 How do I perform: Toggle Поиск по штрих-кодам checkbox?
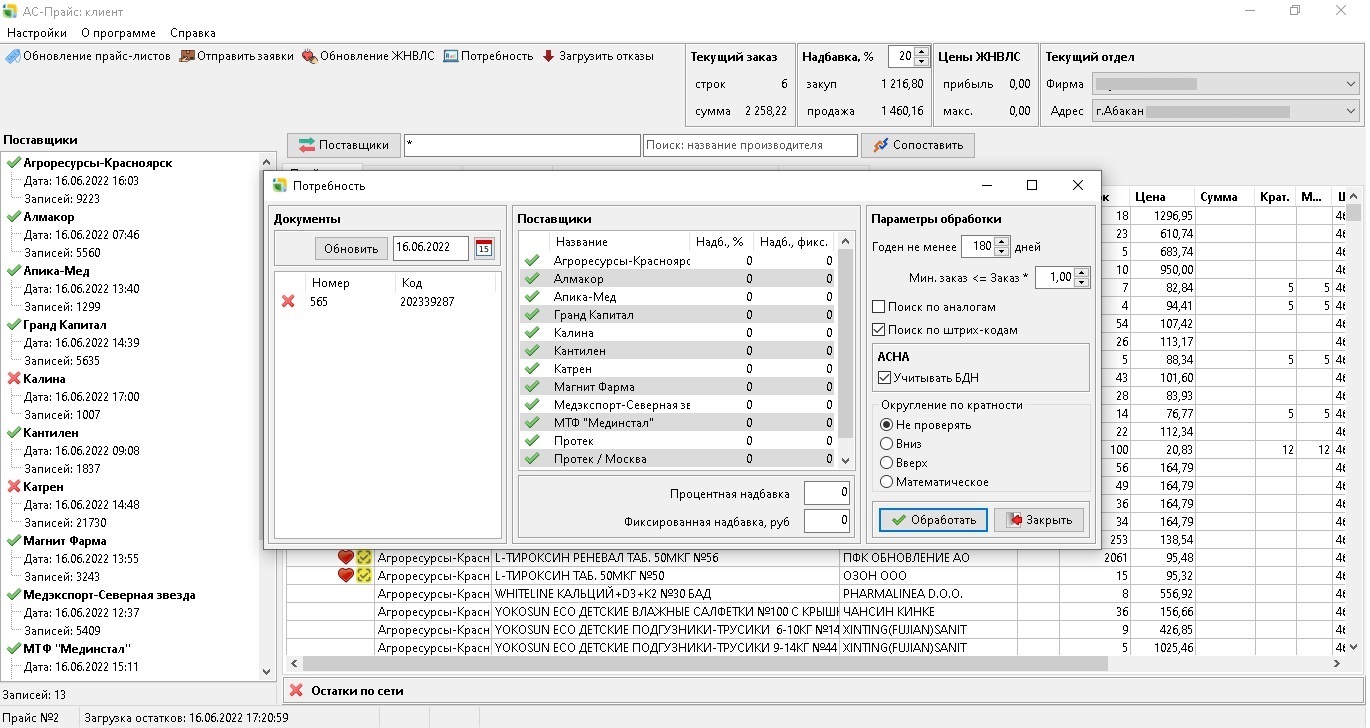[879, 330]
